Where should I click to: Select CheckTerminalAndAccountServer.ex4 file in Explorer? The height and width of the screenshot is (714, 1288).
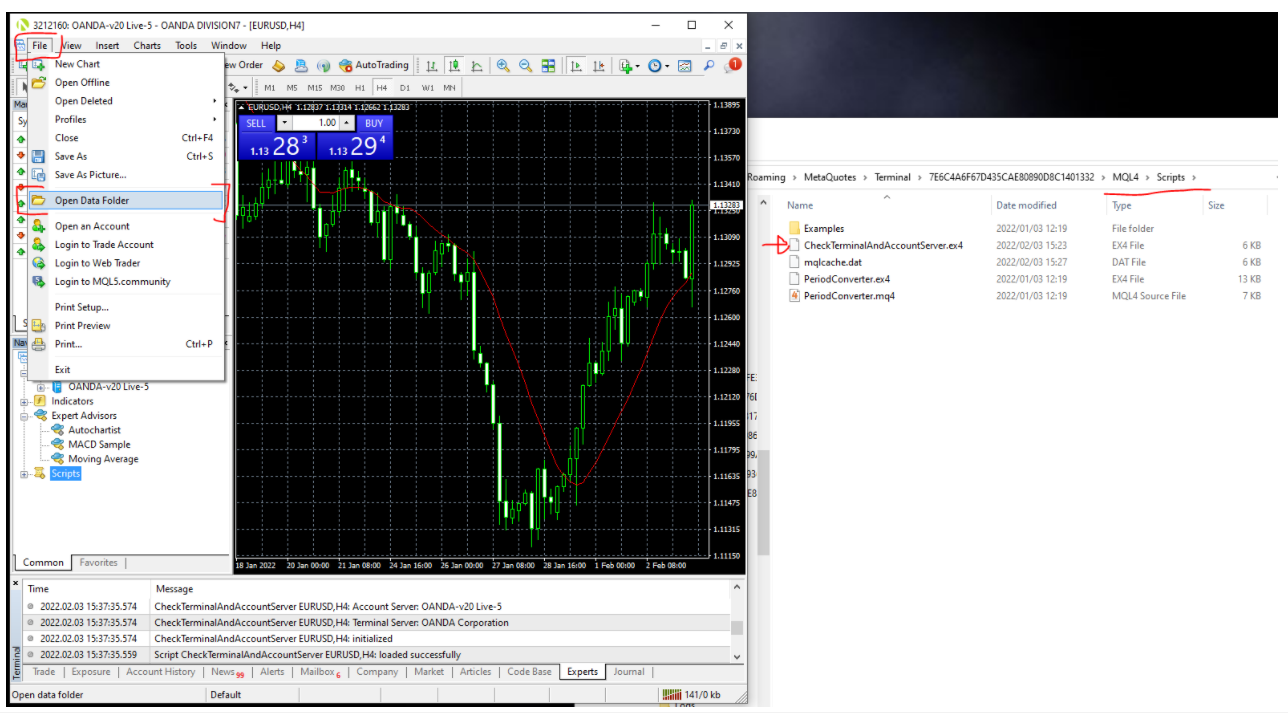[883, 245]
